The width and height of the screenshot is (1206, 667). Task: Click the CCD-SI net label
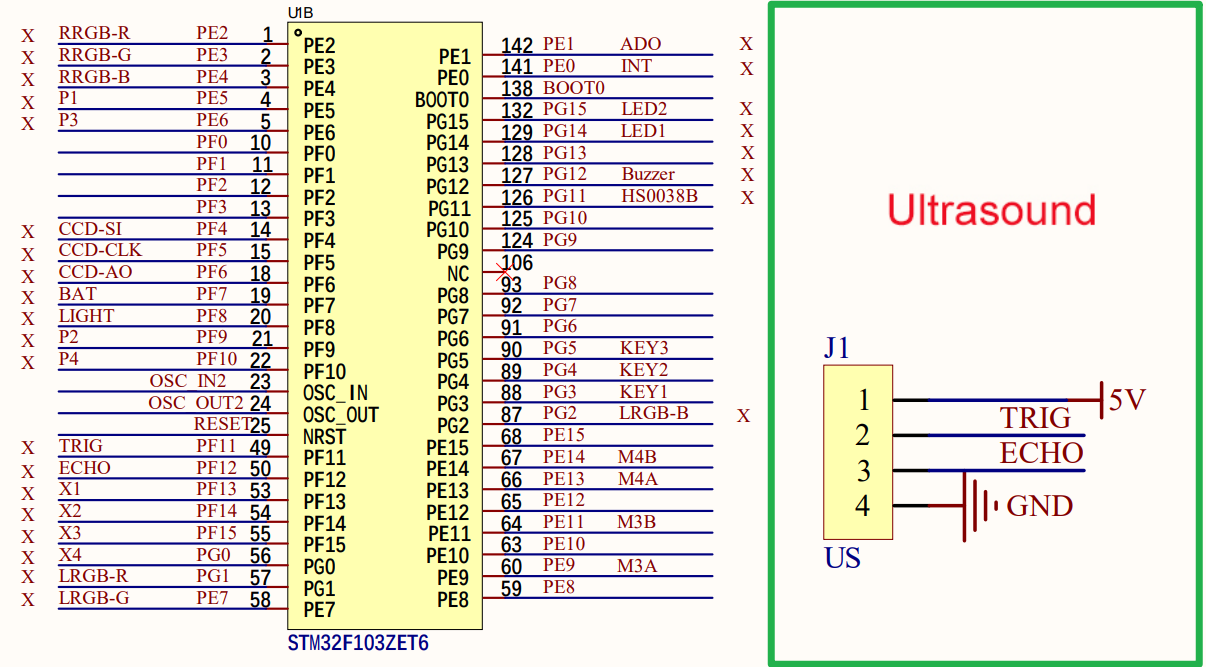click(90, 229)
